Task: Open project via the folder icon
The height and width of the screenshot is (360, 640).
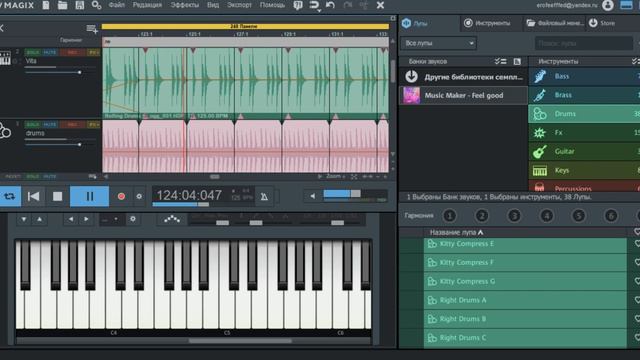Action: coord(62,5)
